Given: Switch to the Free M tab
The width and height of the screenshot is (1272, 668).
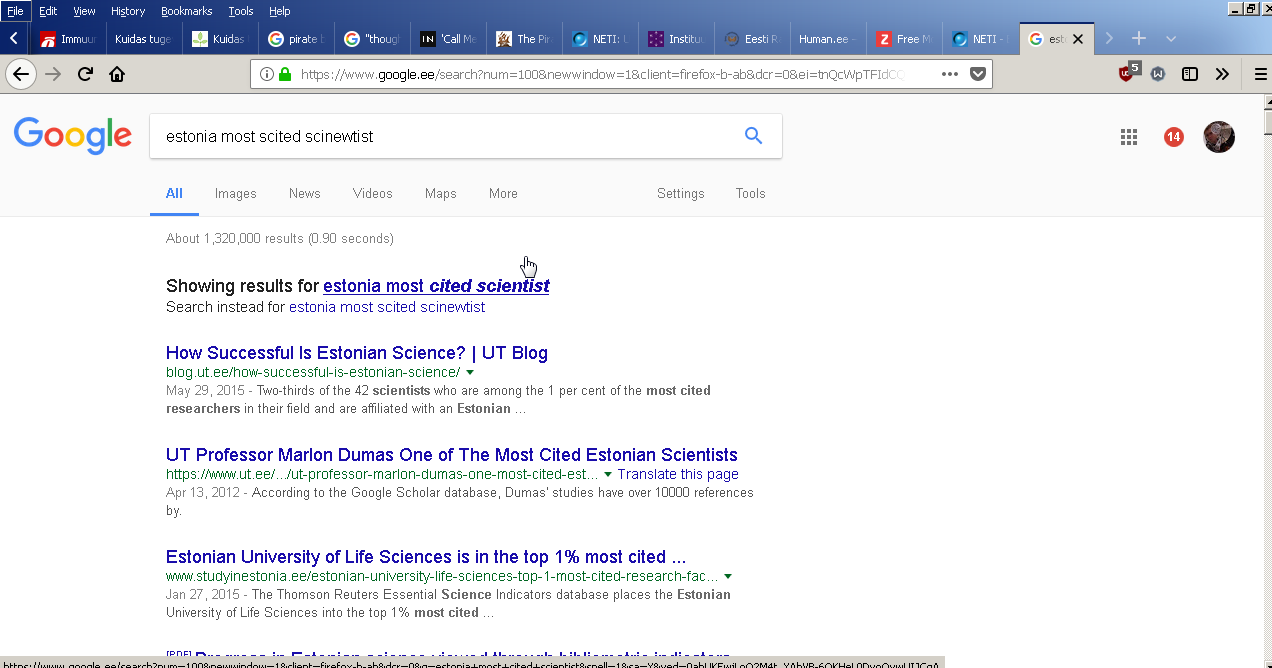Looking at the screenshot, I should point(904,39).
